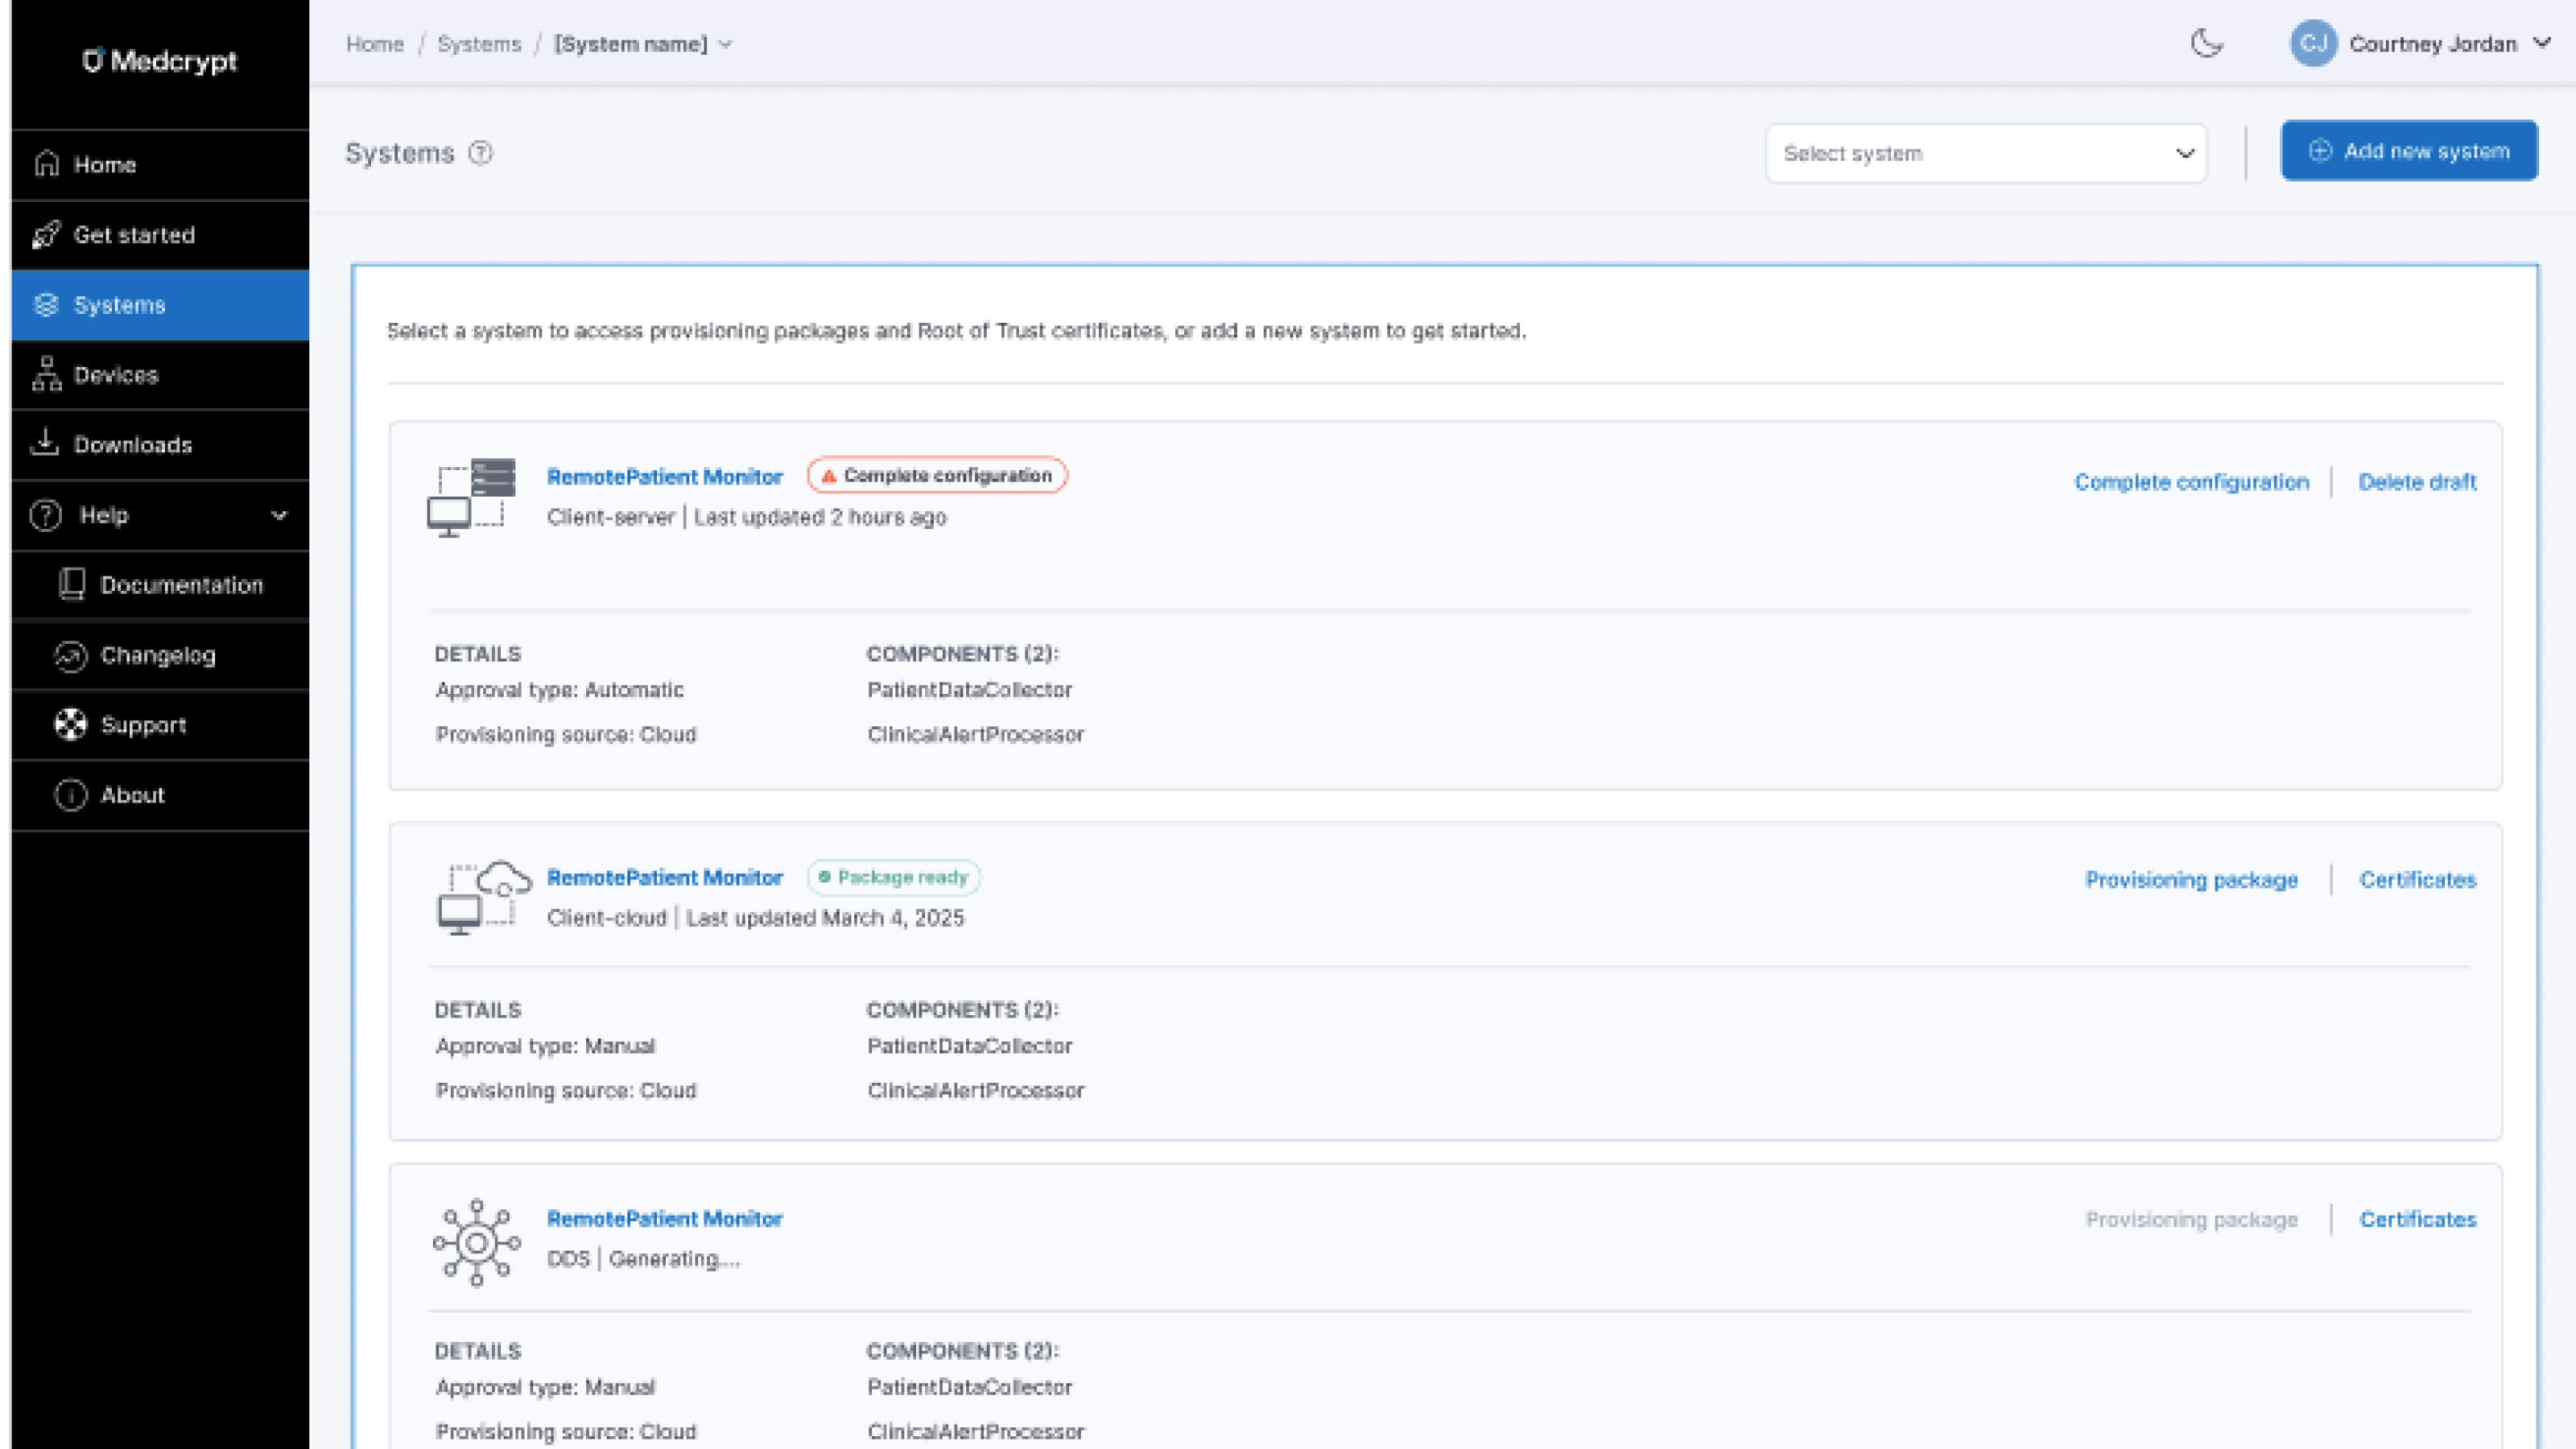Click the Complete configuration warning badge

pyautogui.click(x=937, y=475)
